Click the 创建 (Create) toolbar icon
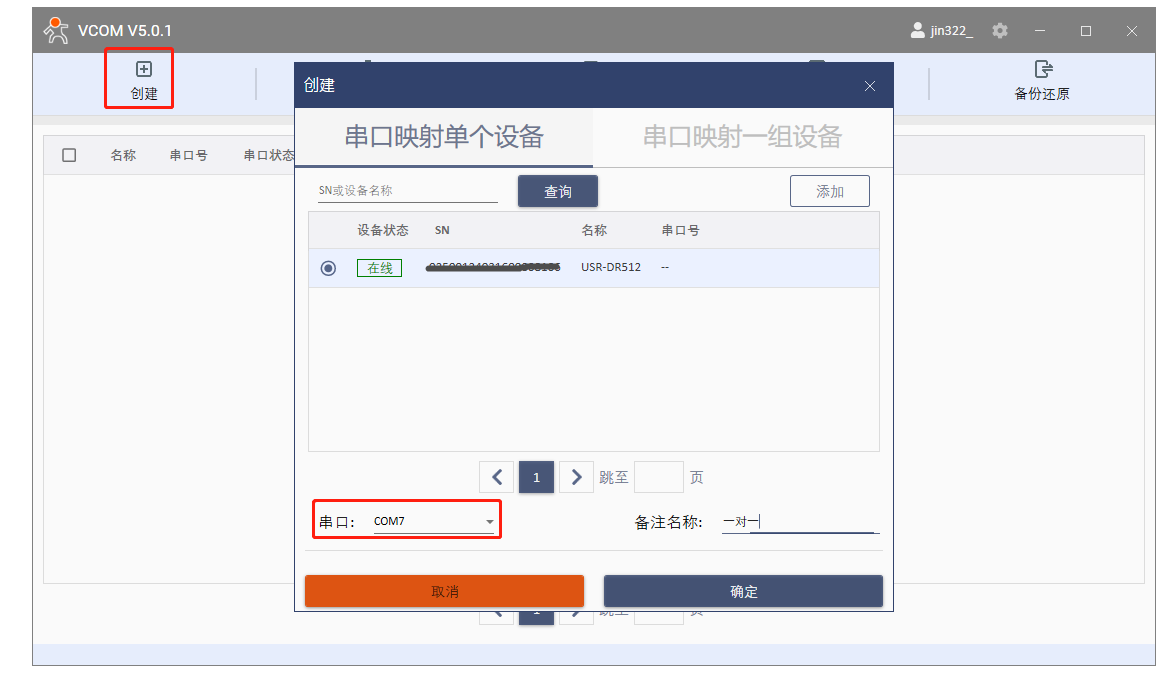 [x=143, y=70]
